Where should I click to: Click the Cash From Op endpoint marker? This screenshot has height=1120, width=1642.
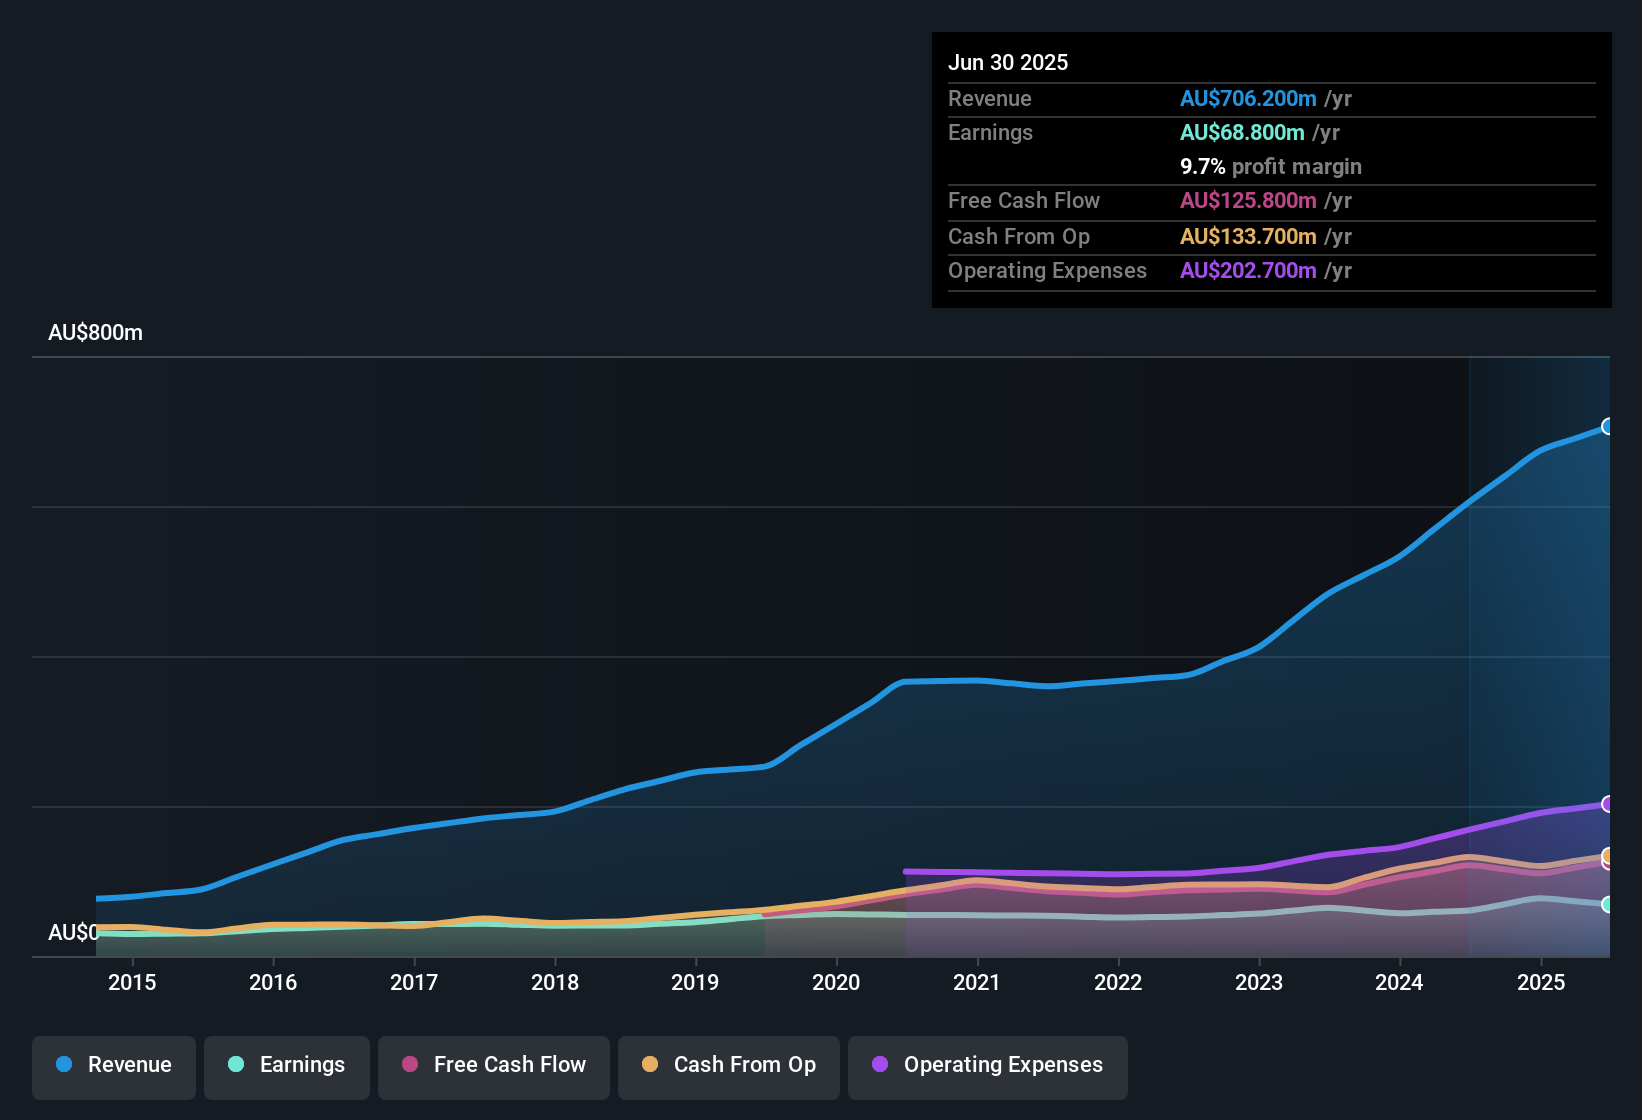(x=1608, y=857)
